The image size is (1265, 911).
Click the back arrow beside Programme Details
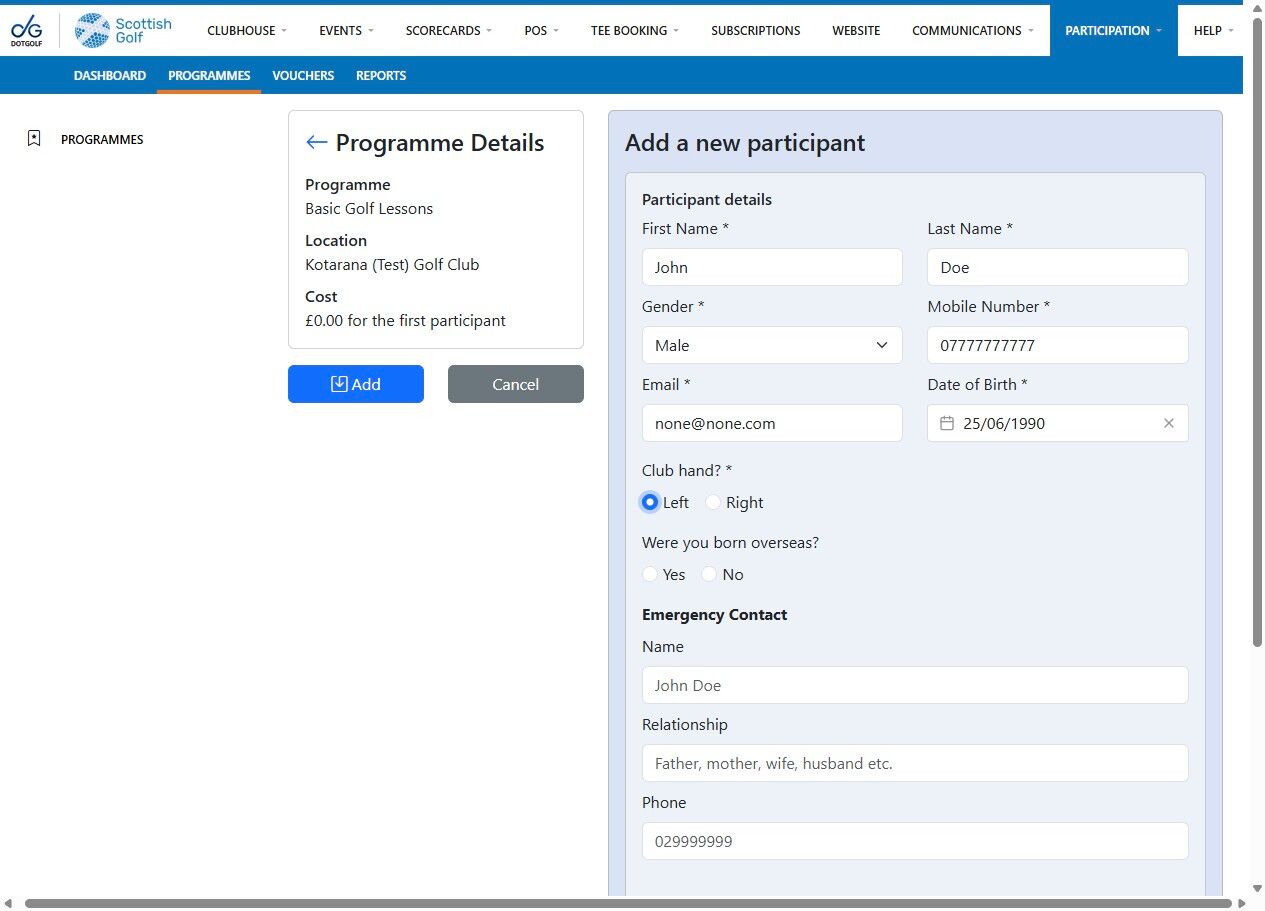[x=316, y=142]
